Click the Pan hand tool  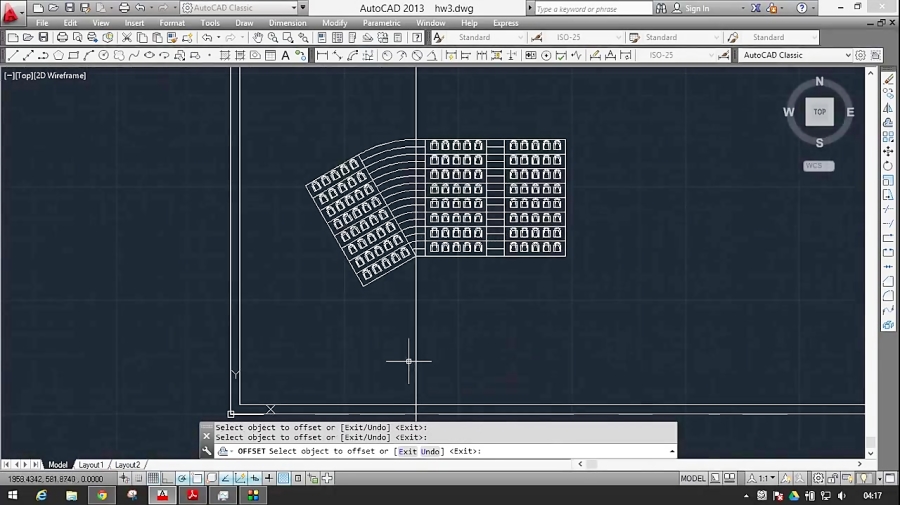coord(258,37)
